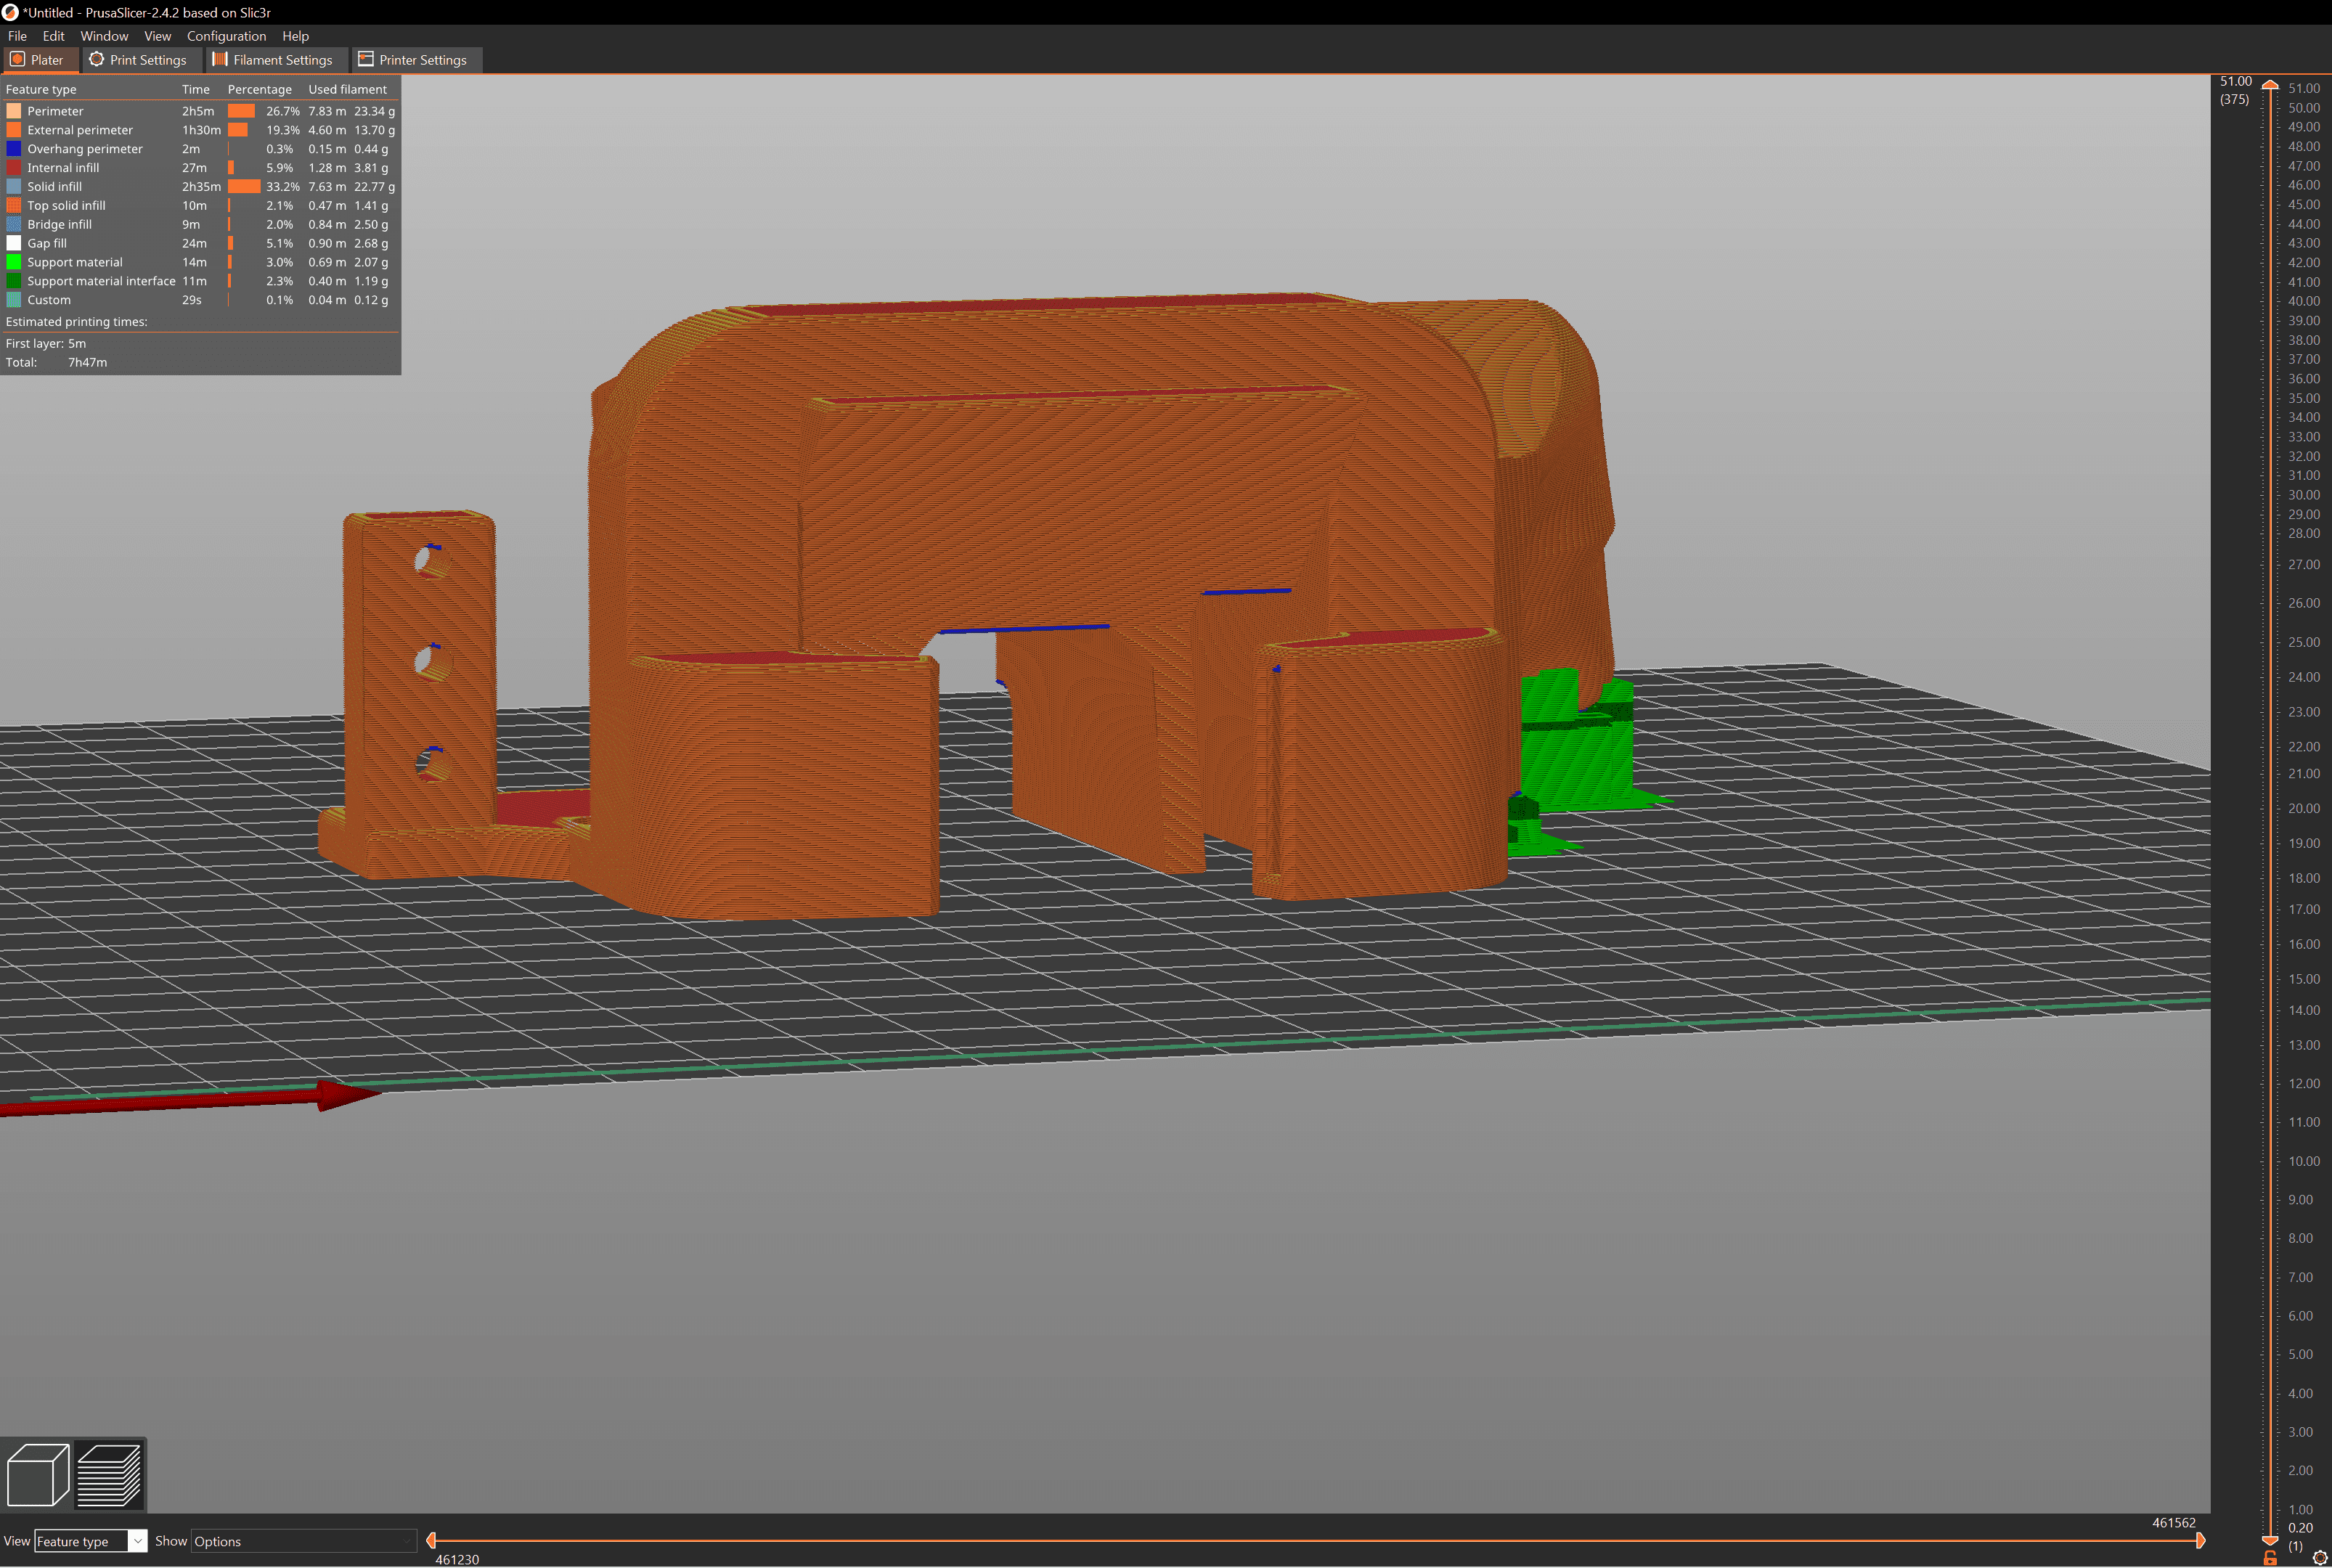2332x1568 pixels.
Task: Click the 'Show' label beside the Options dropdown
Action: click(x=171, y=1541)
